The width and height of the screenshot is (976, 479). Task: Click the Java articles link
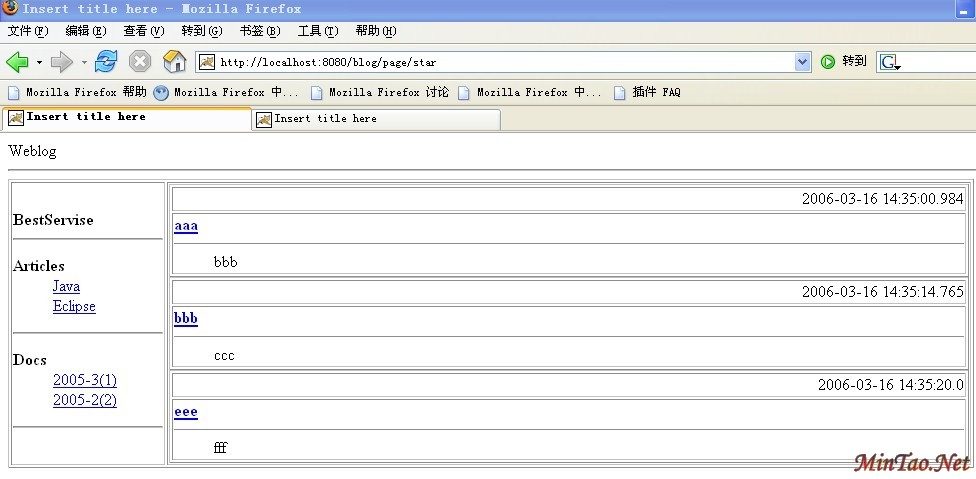coord(66,287)
